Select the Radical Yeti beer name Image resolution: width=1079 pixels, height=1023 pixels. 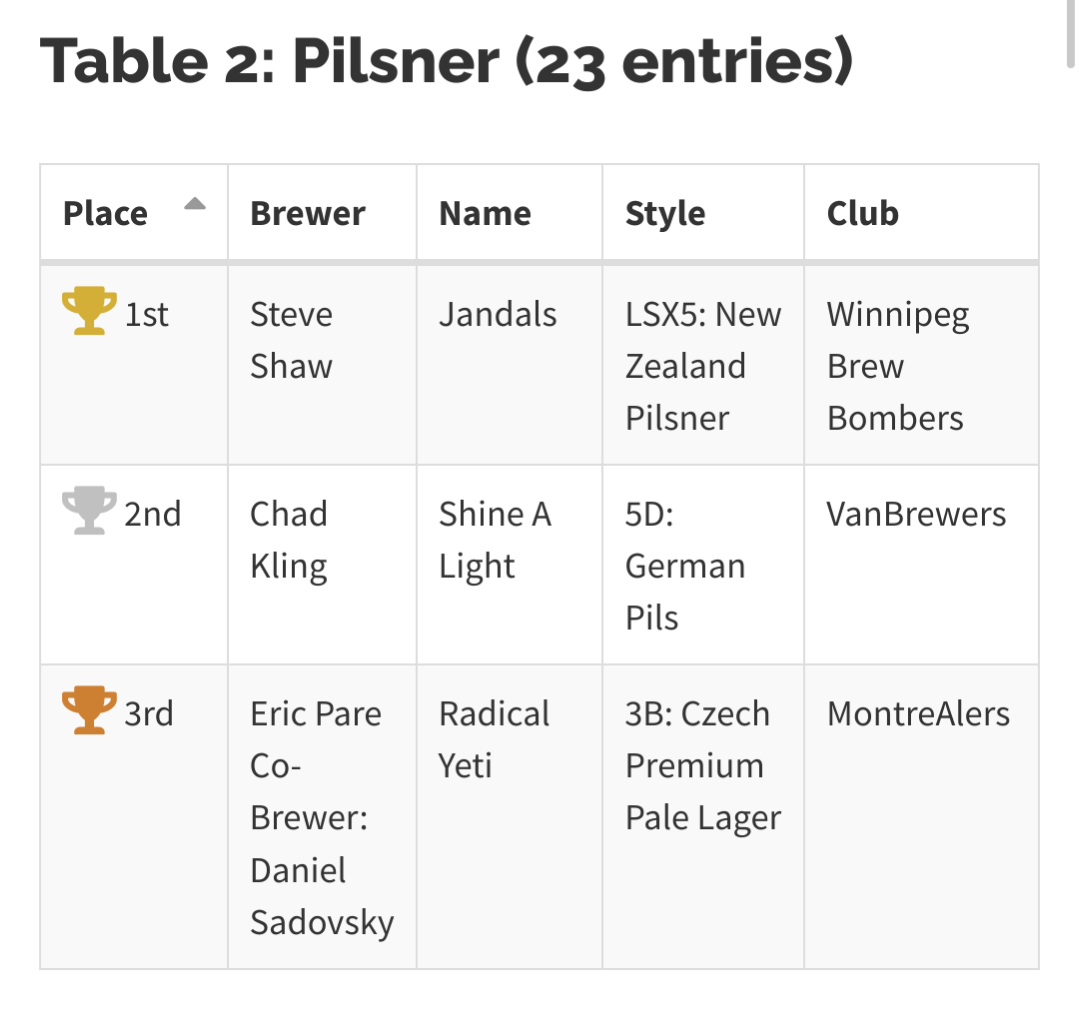[494, 740]
